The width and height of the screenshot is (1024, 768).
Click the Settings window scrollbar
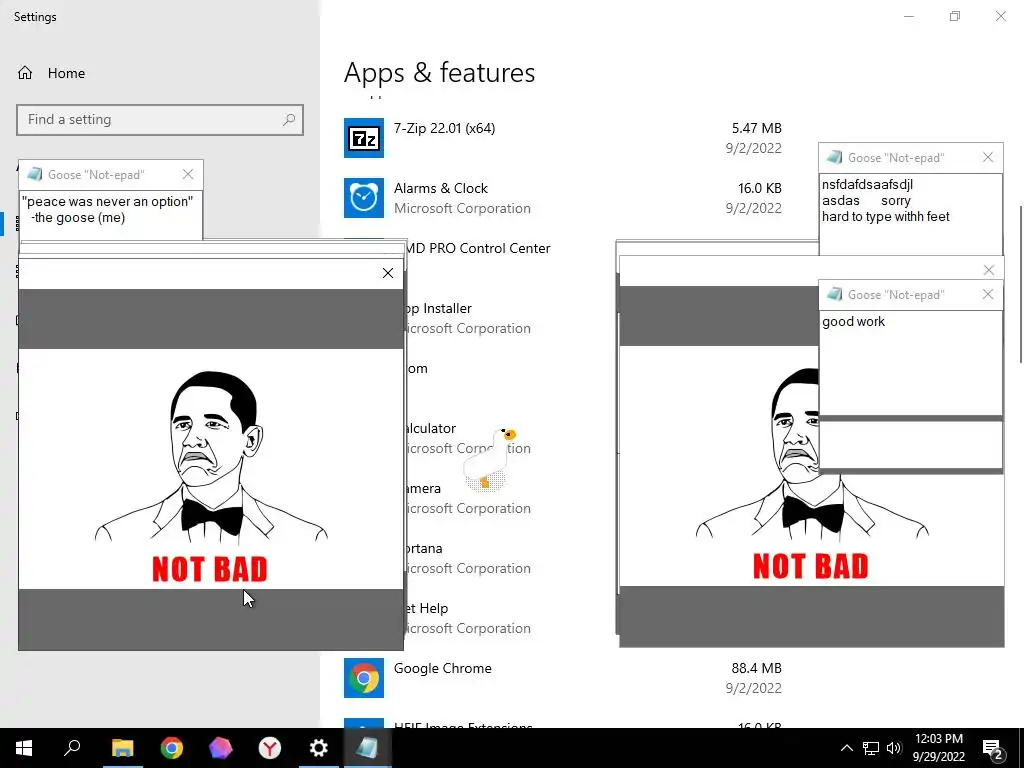(x=1021, y=284)
